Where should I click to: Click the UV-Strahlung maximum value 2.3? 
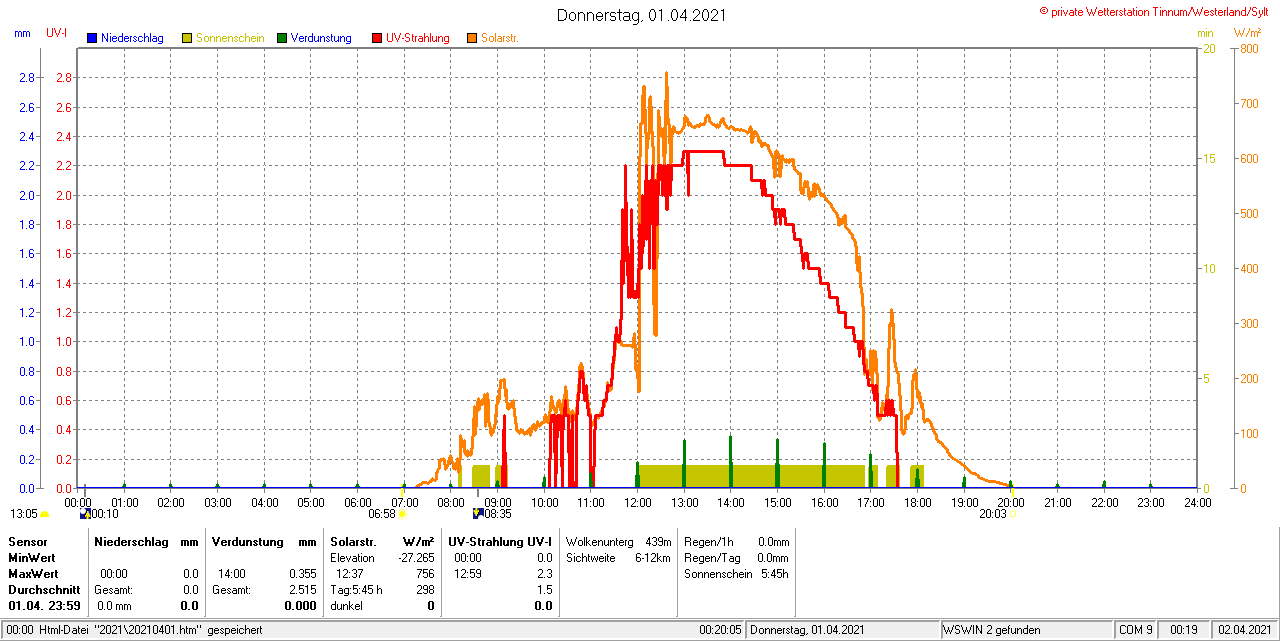pyautogui.click(x=544, y=573)
